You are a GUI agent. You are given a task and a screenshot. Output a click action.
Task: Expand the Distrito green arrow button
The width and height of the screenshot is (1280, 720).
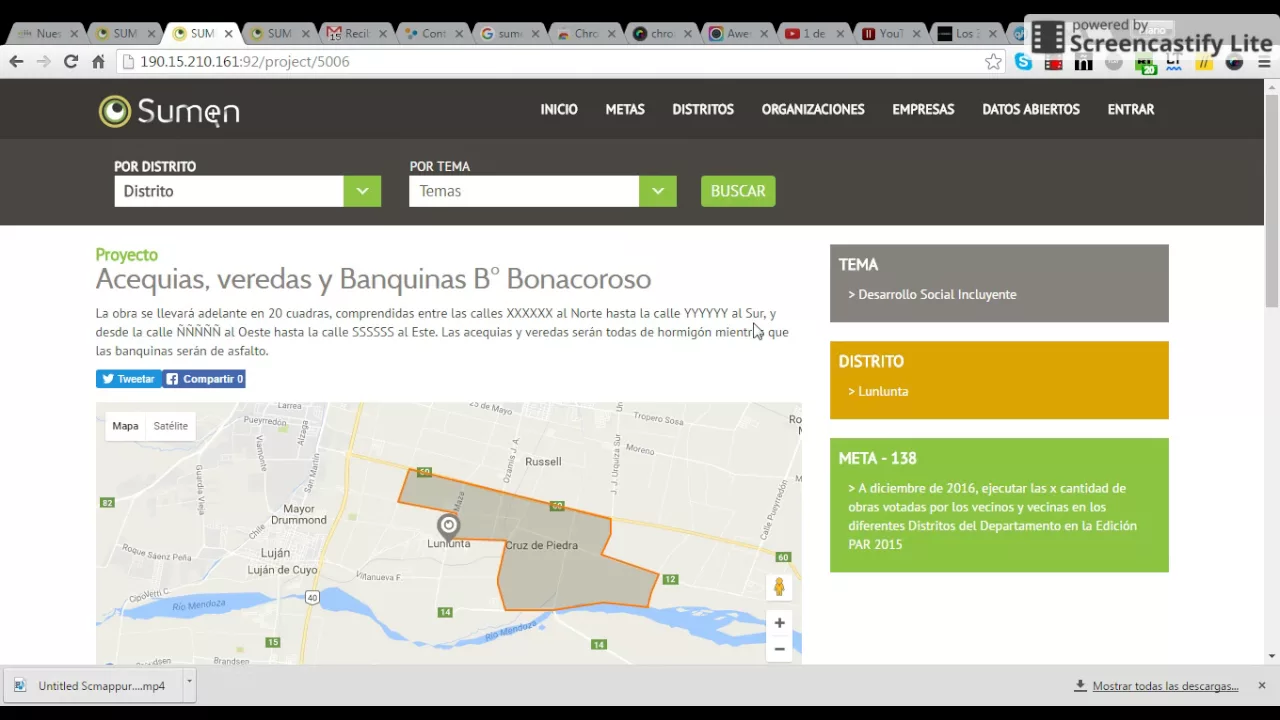[x=362, y=191]
